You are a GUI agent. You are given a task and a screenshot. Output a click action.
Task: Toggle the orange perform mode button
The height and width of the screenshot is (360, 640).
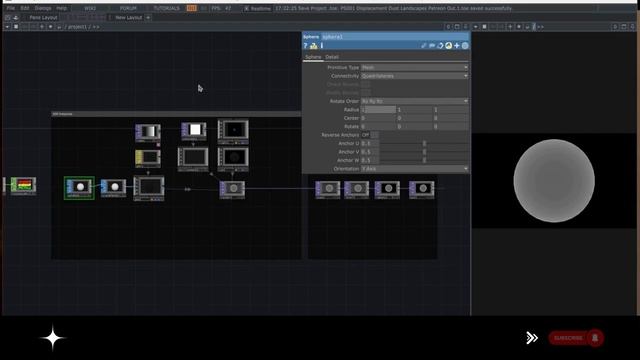tap(191, 8)
